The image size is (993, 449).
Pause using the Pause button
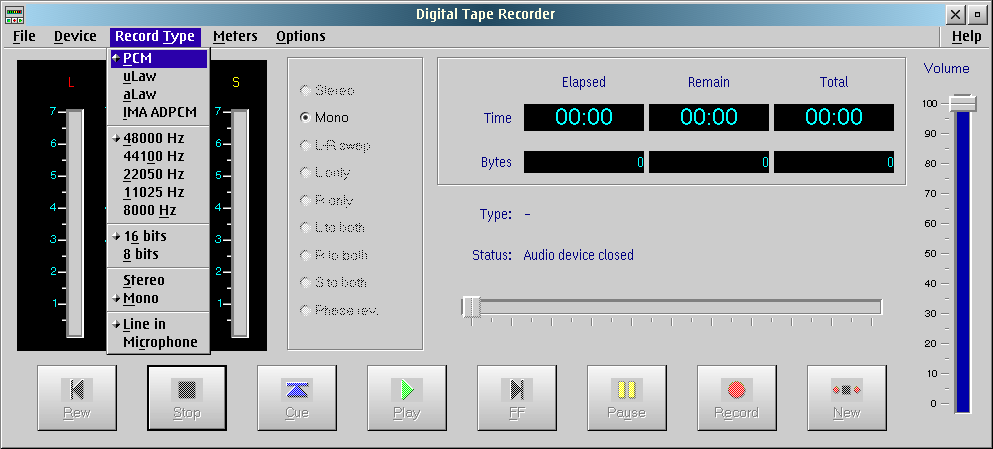click(626, 397)
